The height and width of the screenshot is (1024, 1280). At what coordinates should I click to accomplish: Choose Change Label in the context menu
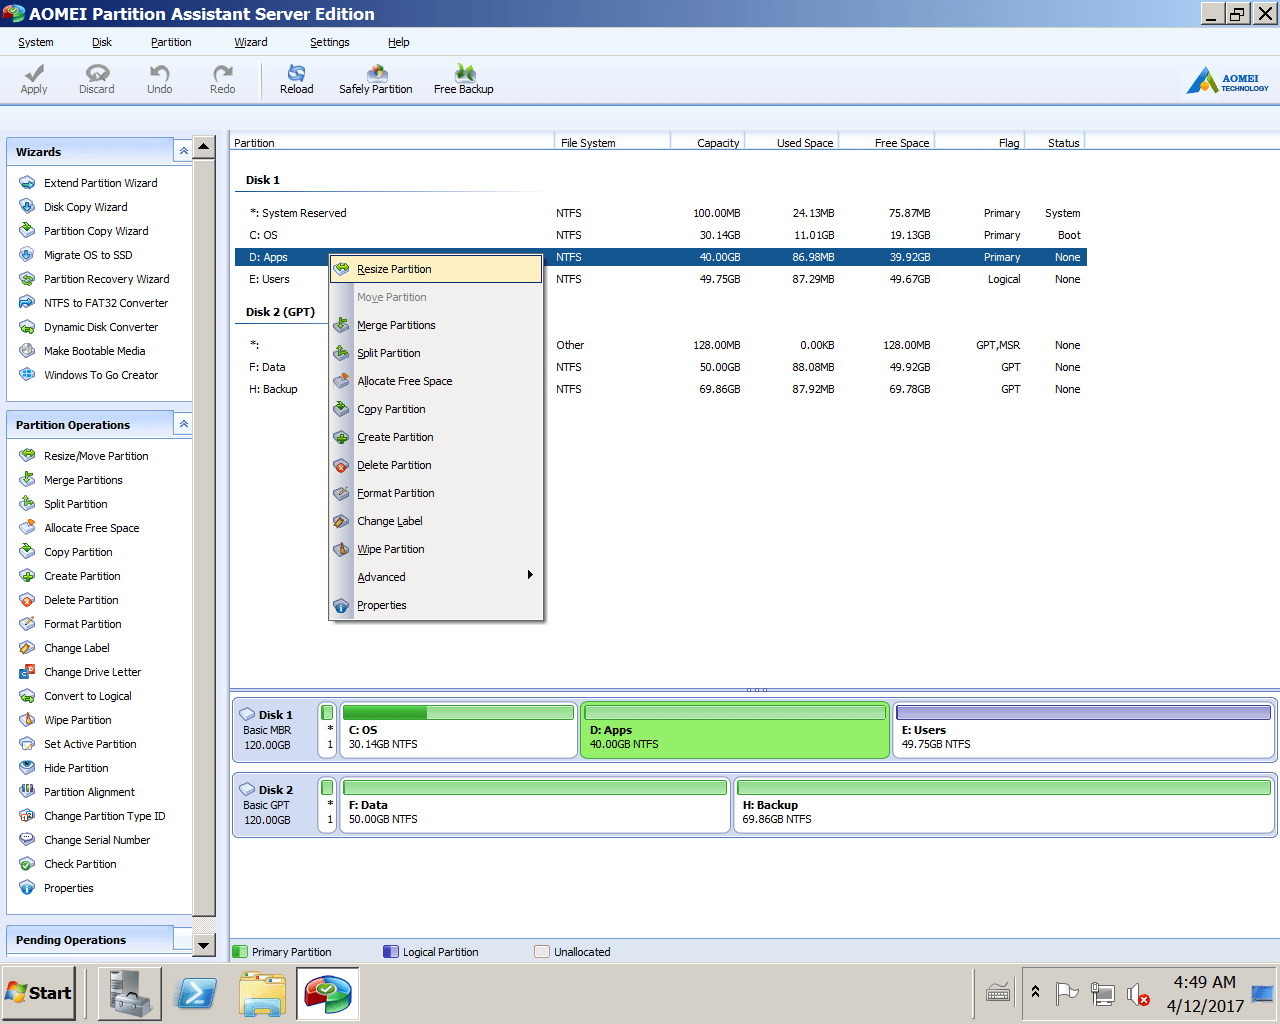pos(436,521)
